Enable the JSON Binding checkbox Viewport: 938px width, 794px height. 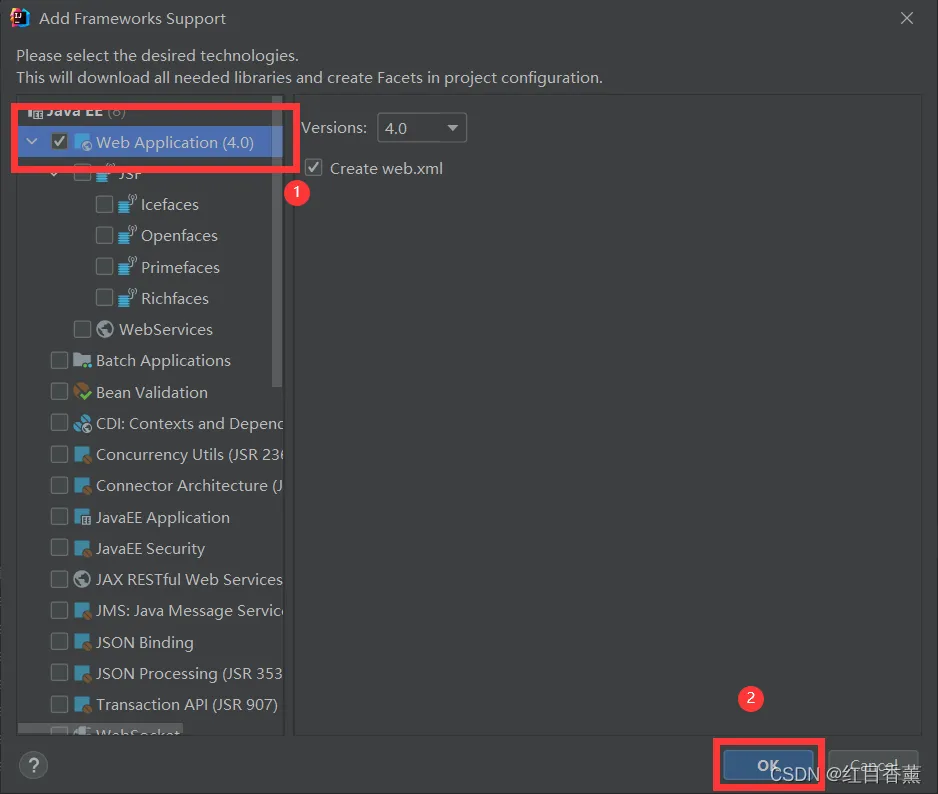pos(59,641)
